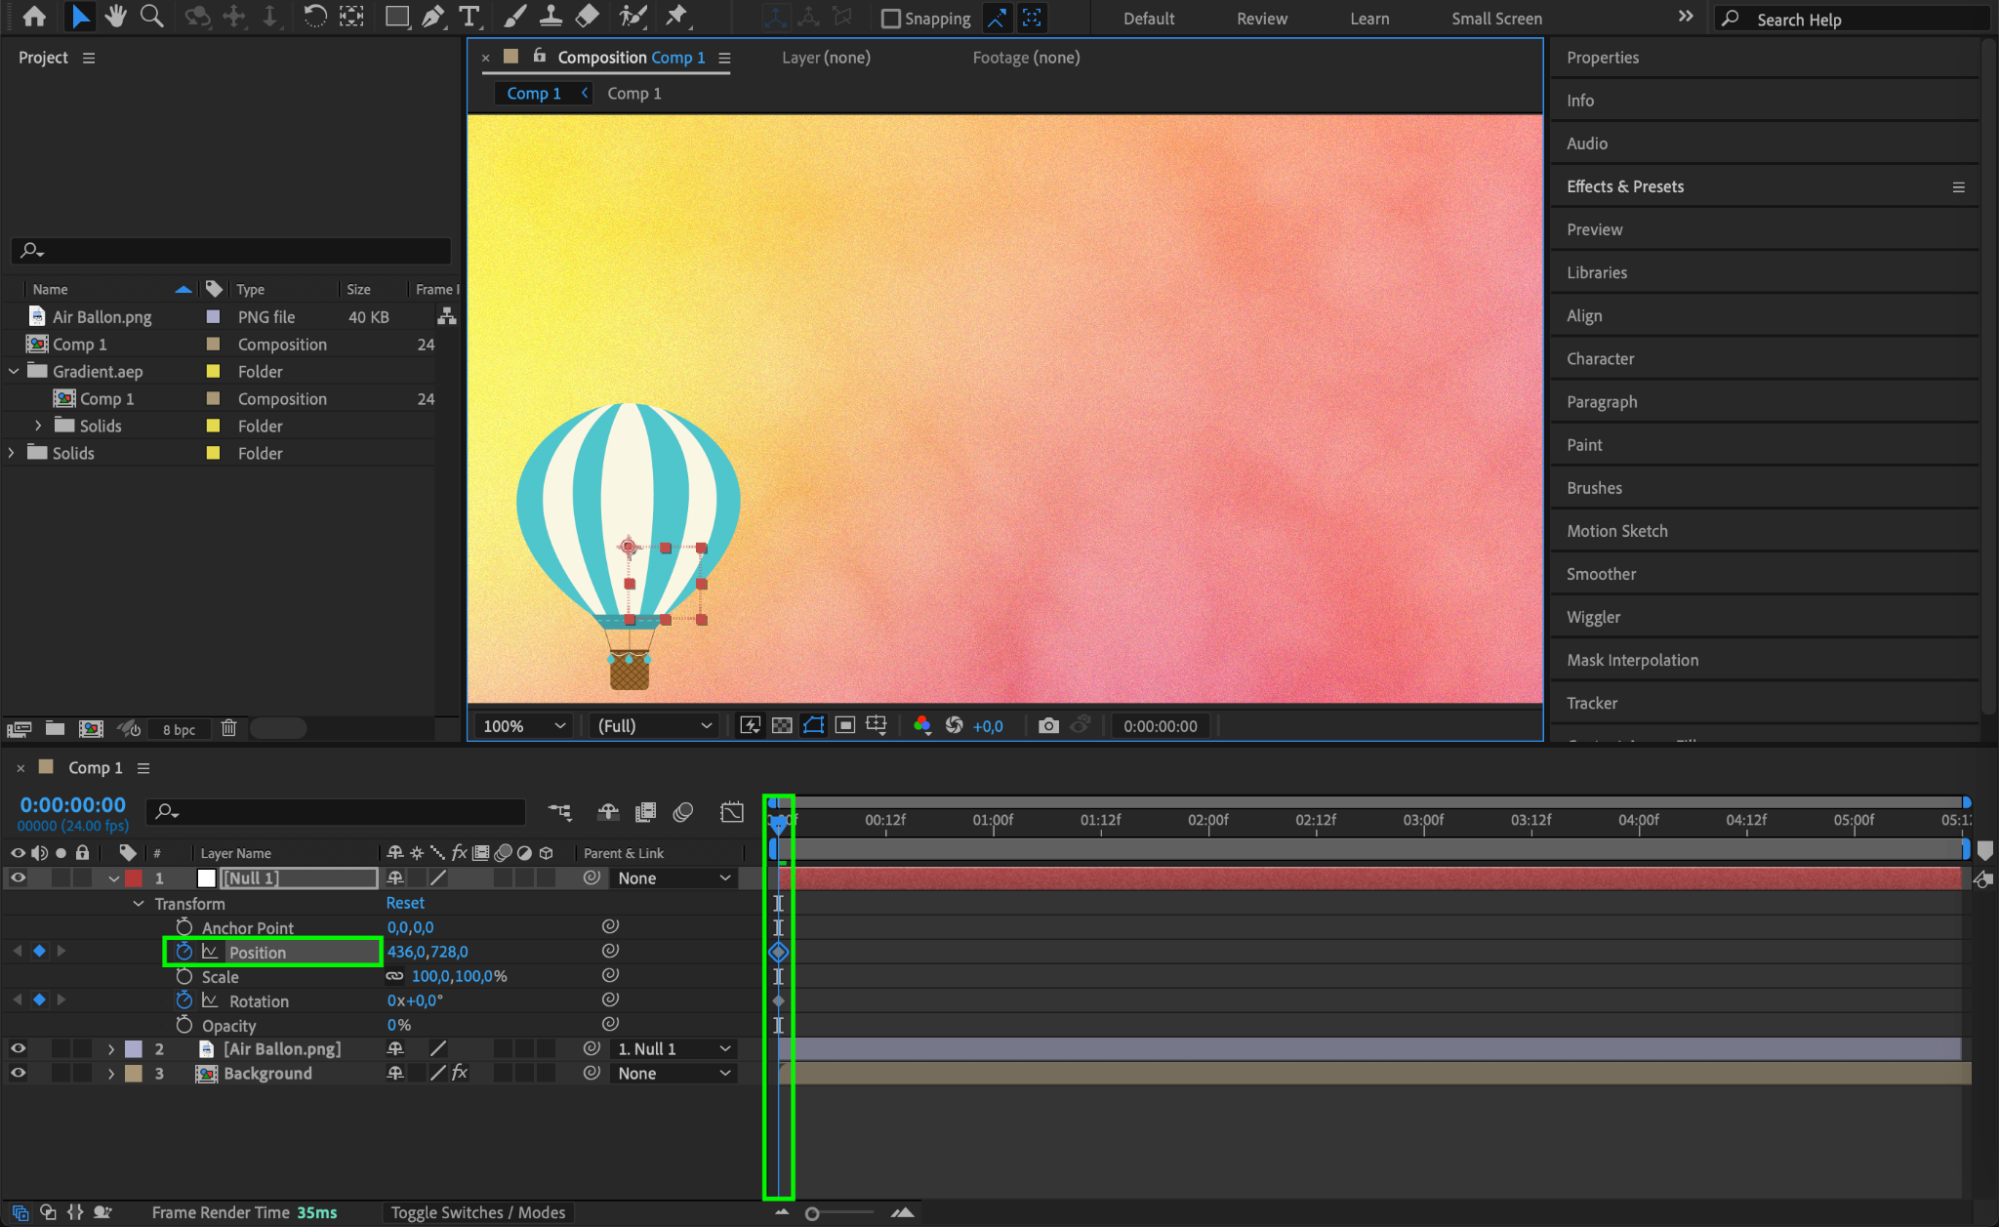
Task: Toggle the Position property stopwatch
Action: coord(184,951)
